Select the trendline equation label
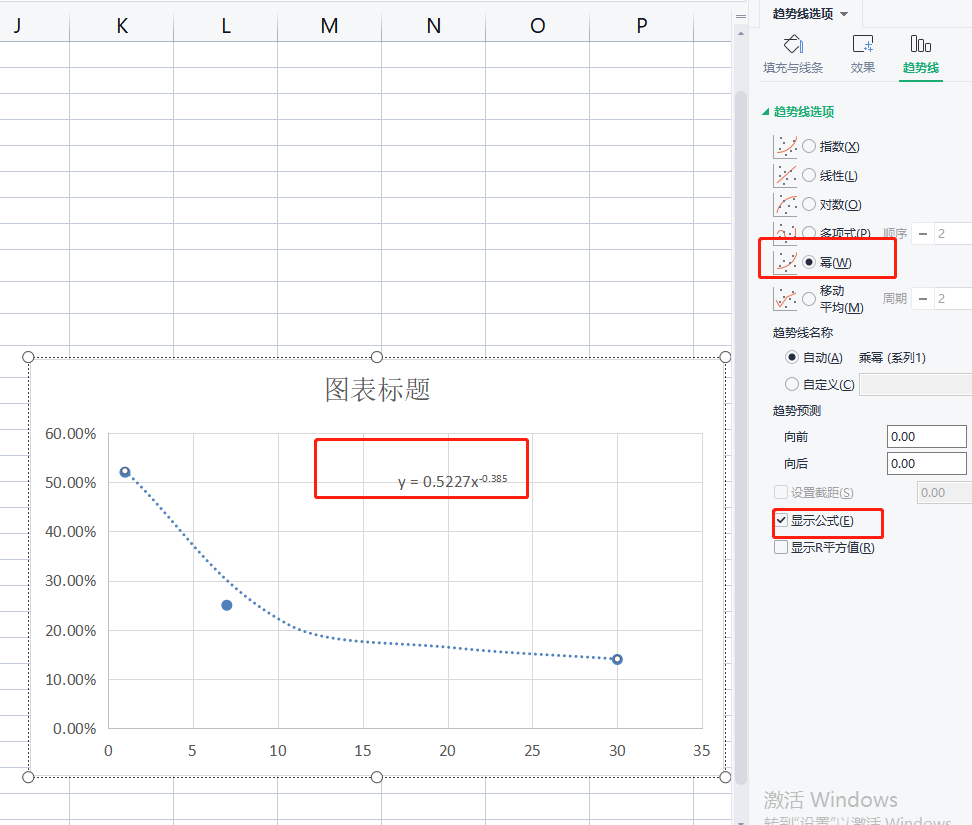Viewport: 972px width, 825px height. pyautogui.click(x=453, y=481)
